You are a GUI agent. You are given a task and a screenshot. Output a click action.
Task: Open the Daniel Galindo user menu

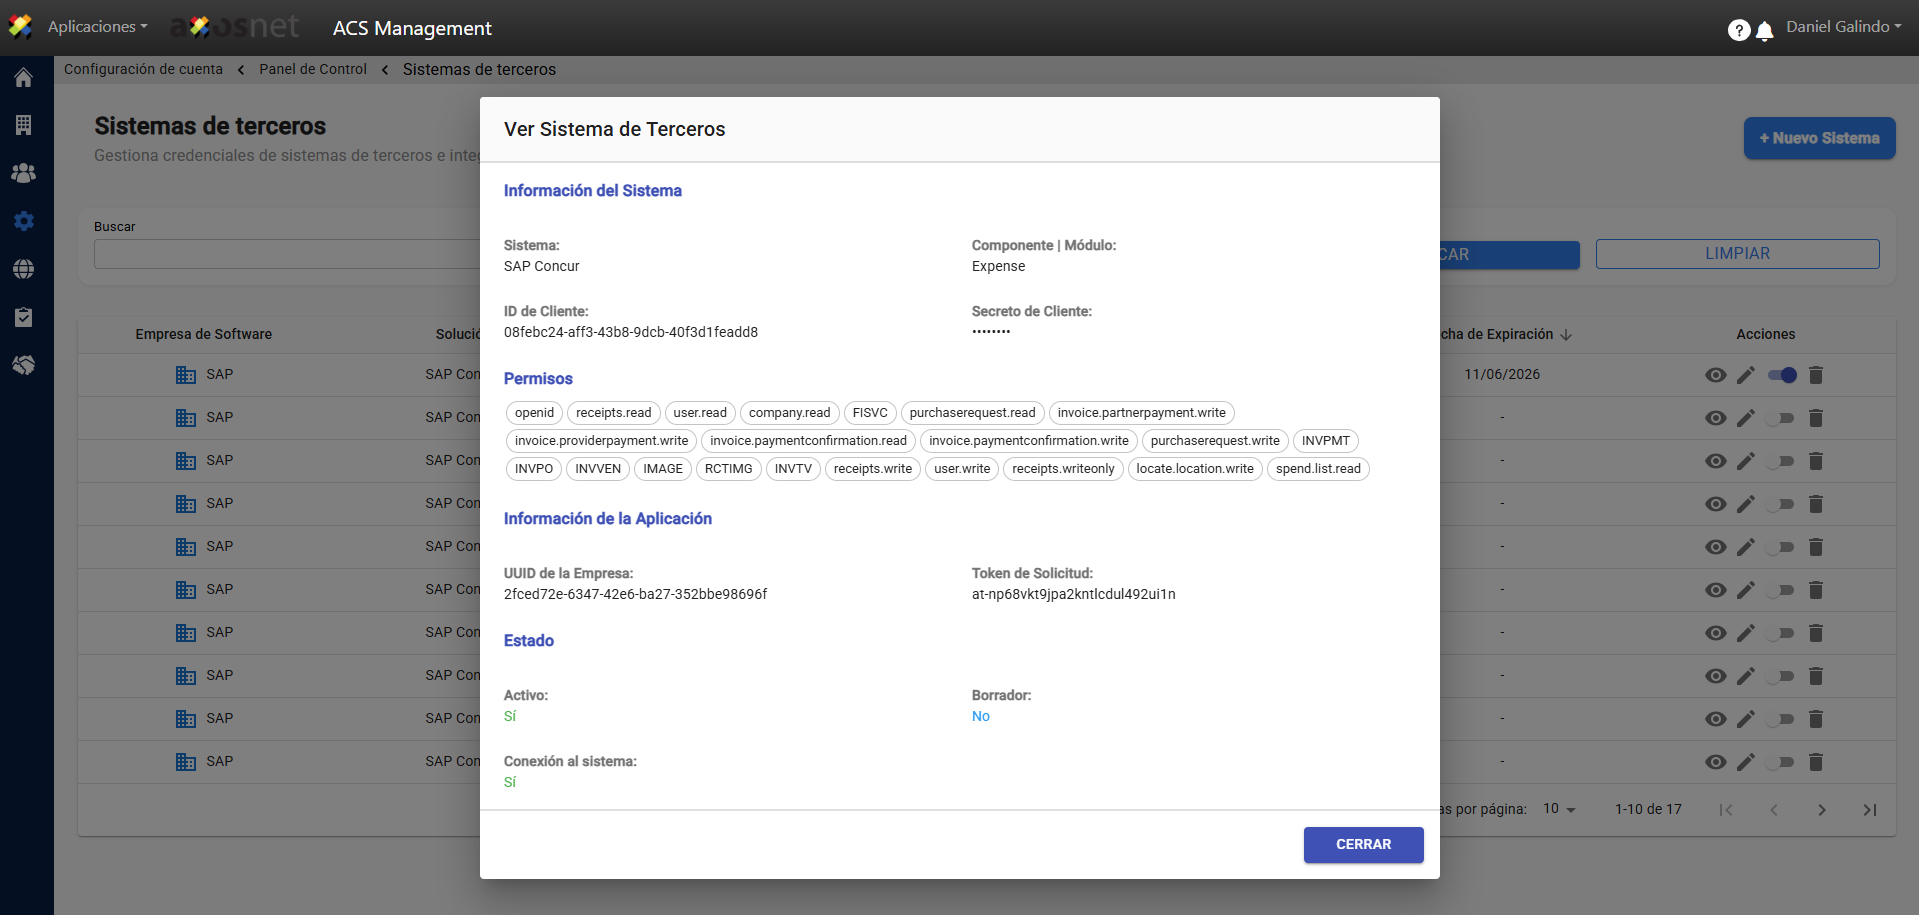pos(1843,27)
